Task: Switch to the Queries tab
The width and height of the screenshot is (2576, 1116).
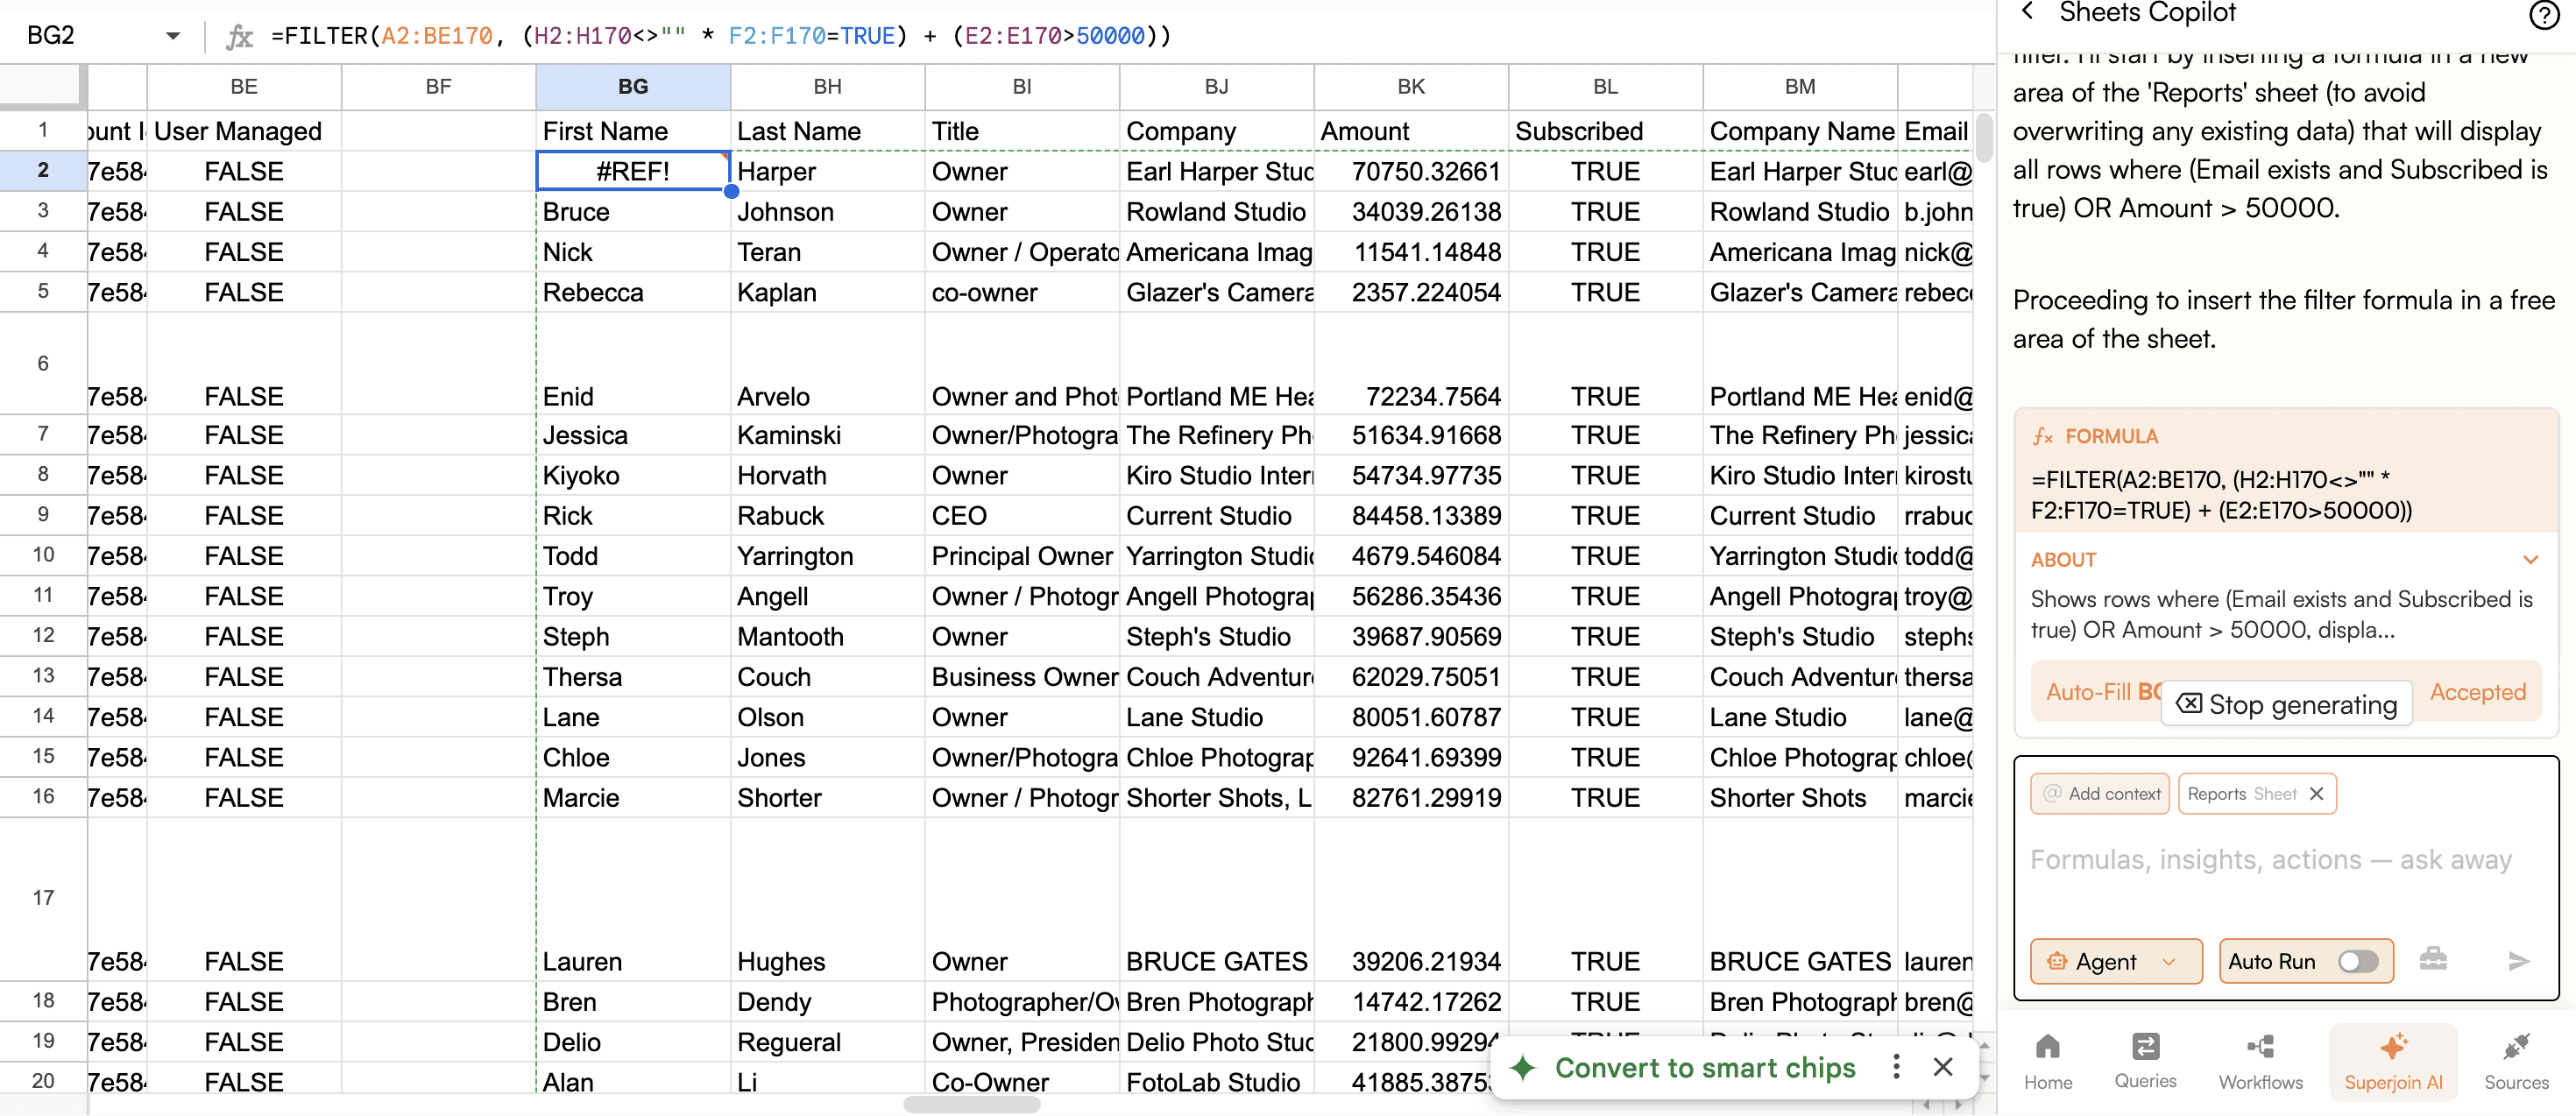Action: click(2144, 1061)
